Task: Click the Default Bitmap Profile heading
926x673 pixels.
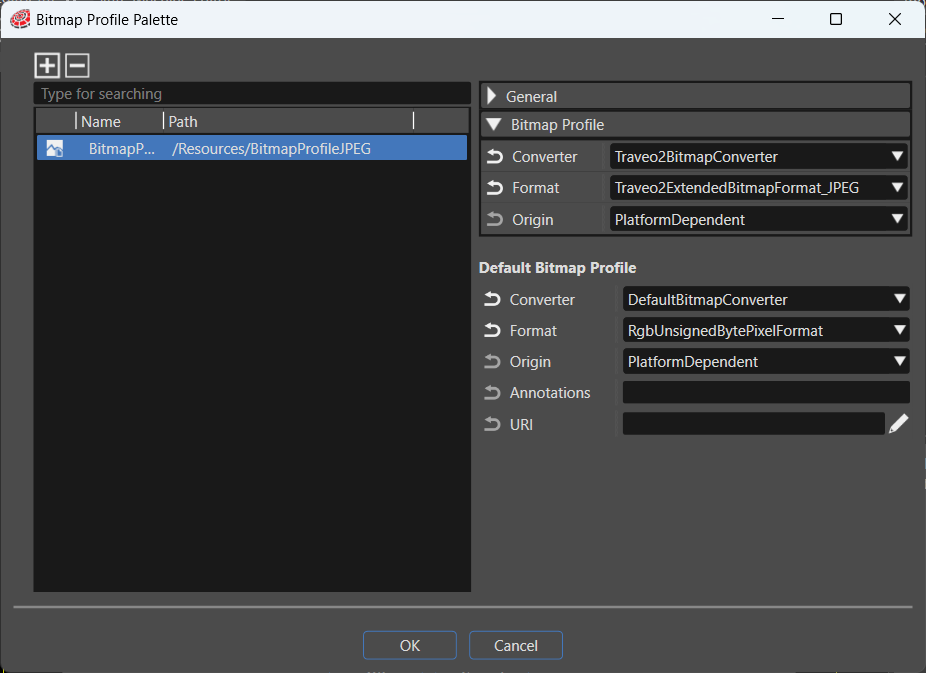Action: pyautogui.click(x=557, y=267)
